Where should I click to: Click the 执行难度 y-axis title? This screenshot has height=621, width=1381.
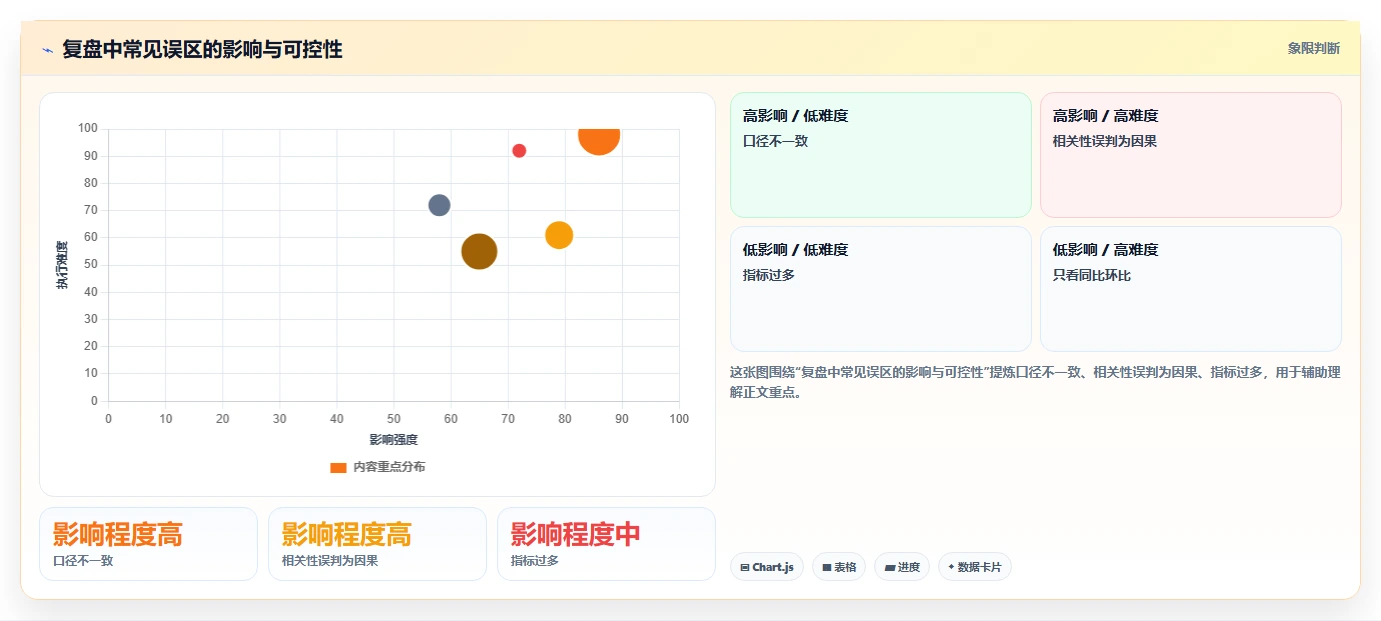(x=62, y=265)
